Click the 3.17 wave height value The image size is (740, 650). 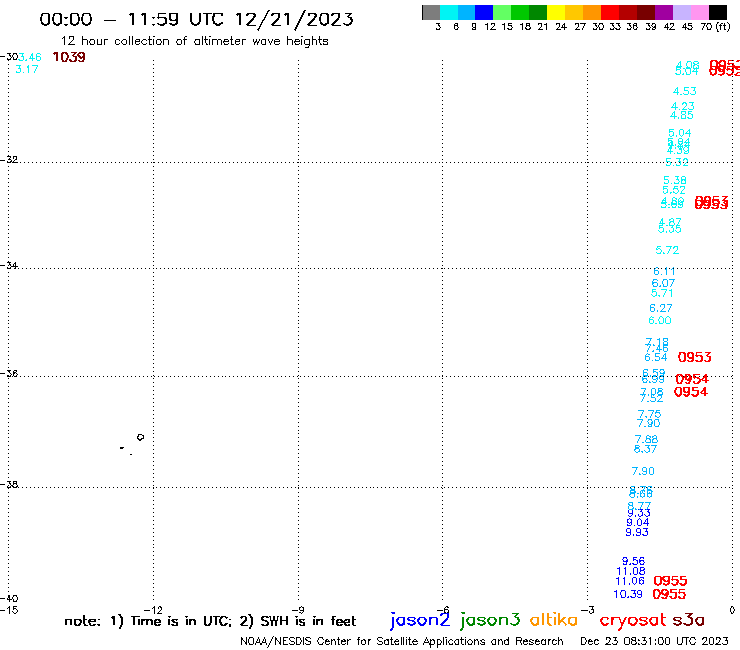pos(27,69)
